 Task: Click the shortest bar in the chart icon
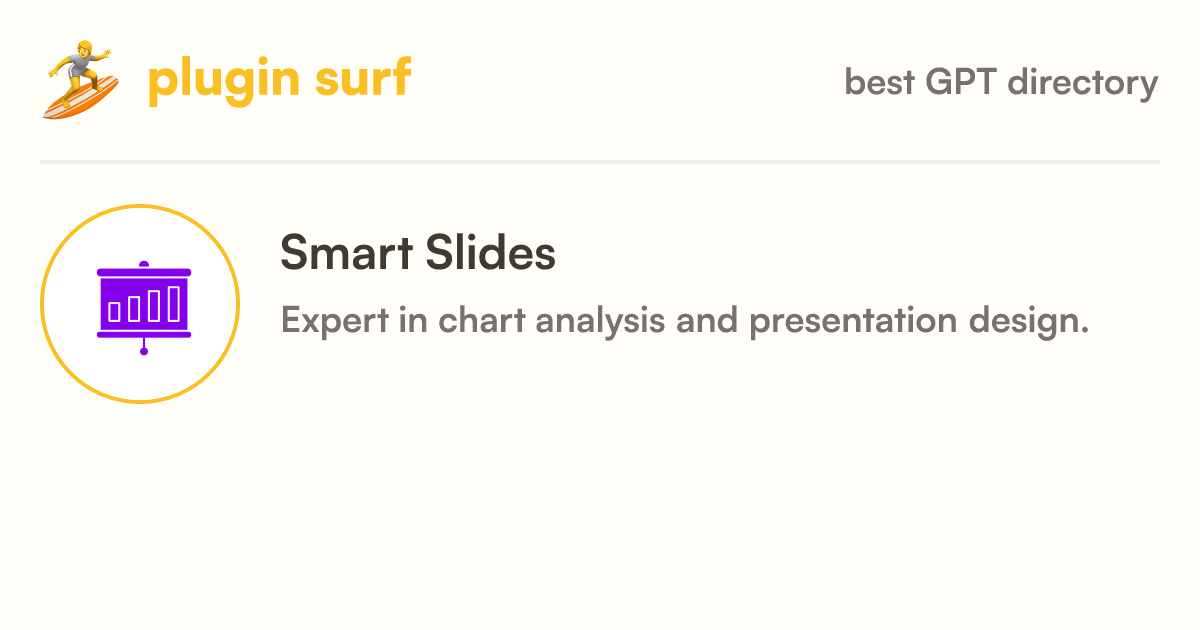point(114,311)
